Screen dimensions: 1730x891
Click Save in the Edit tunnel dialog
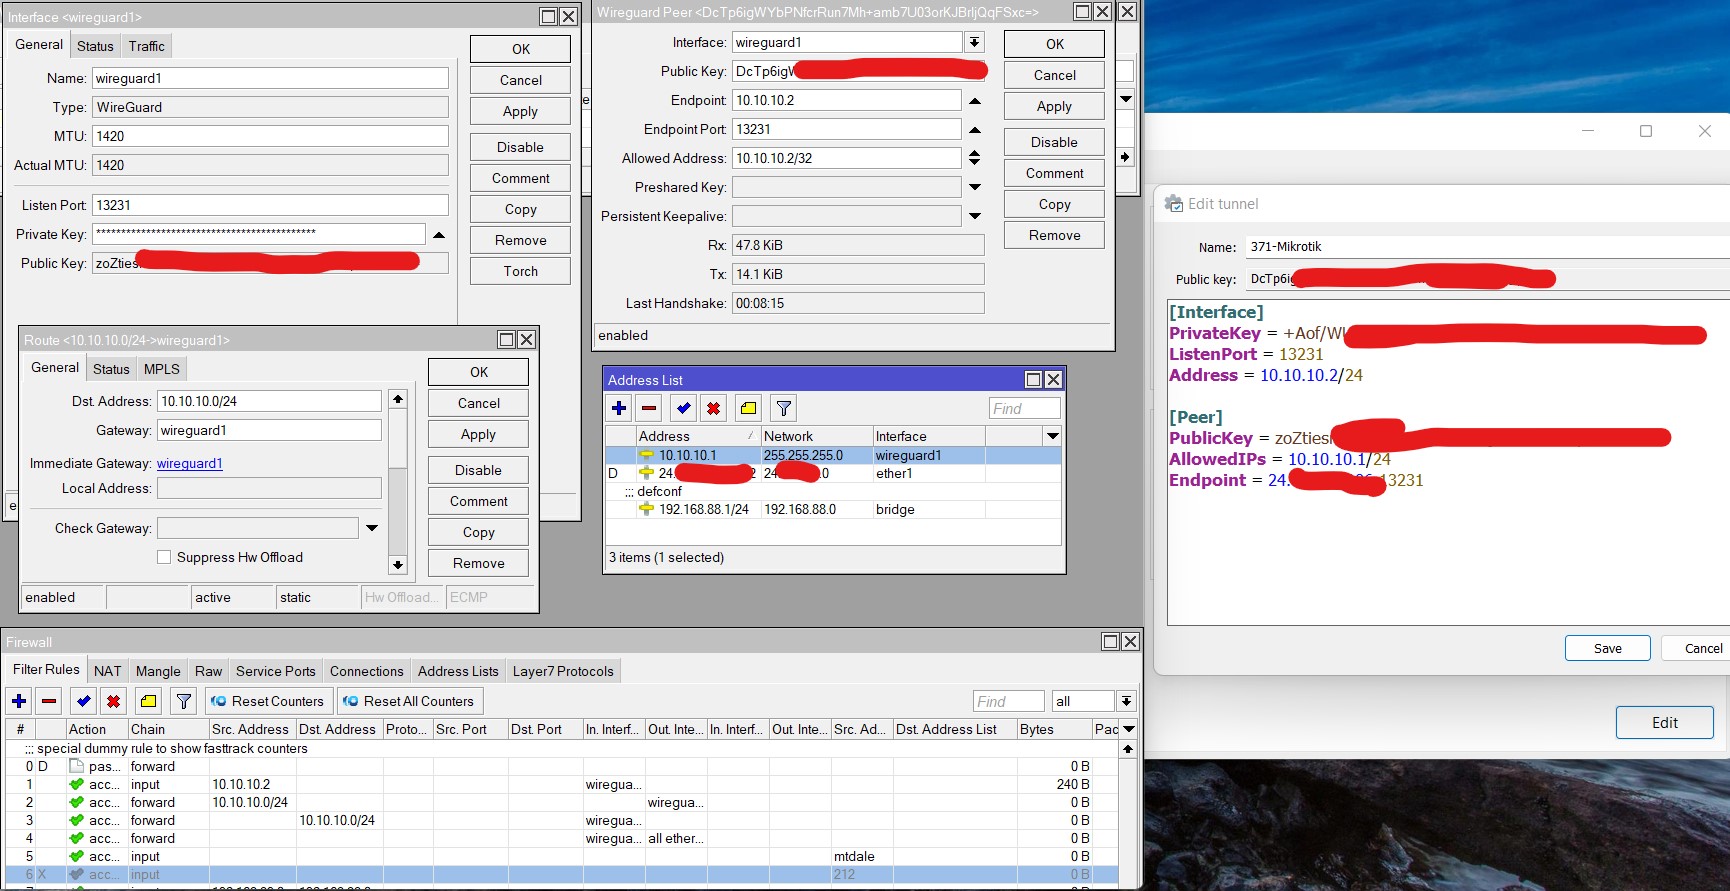pos(1608,648)
